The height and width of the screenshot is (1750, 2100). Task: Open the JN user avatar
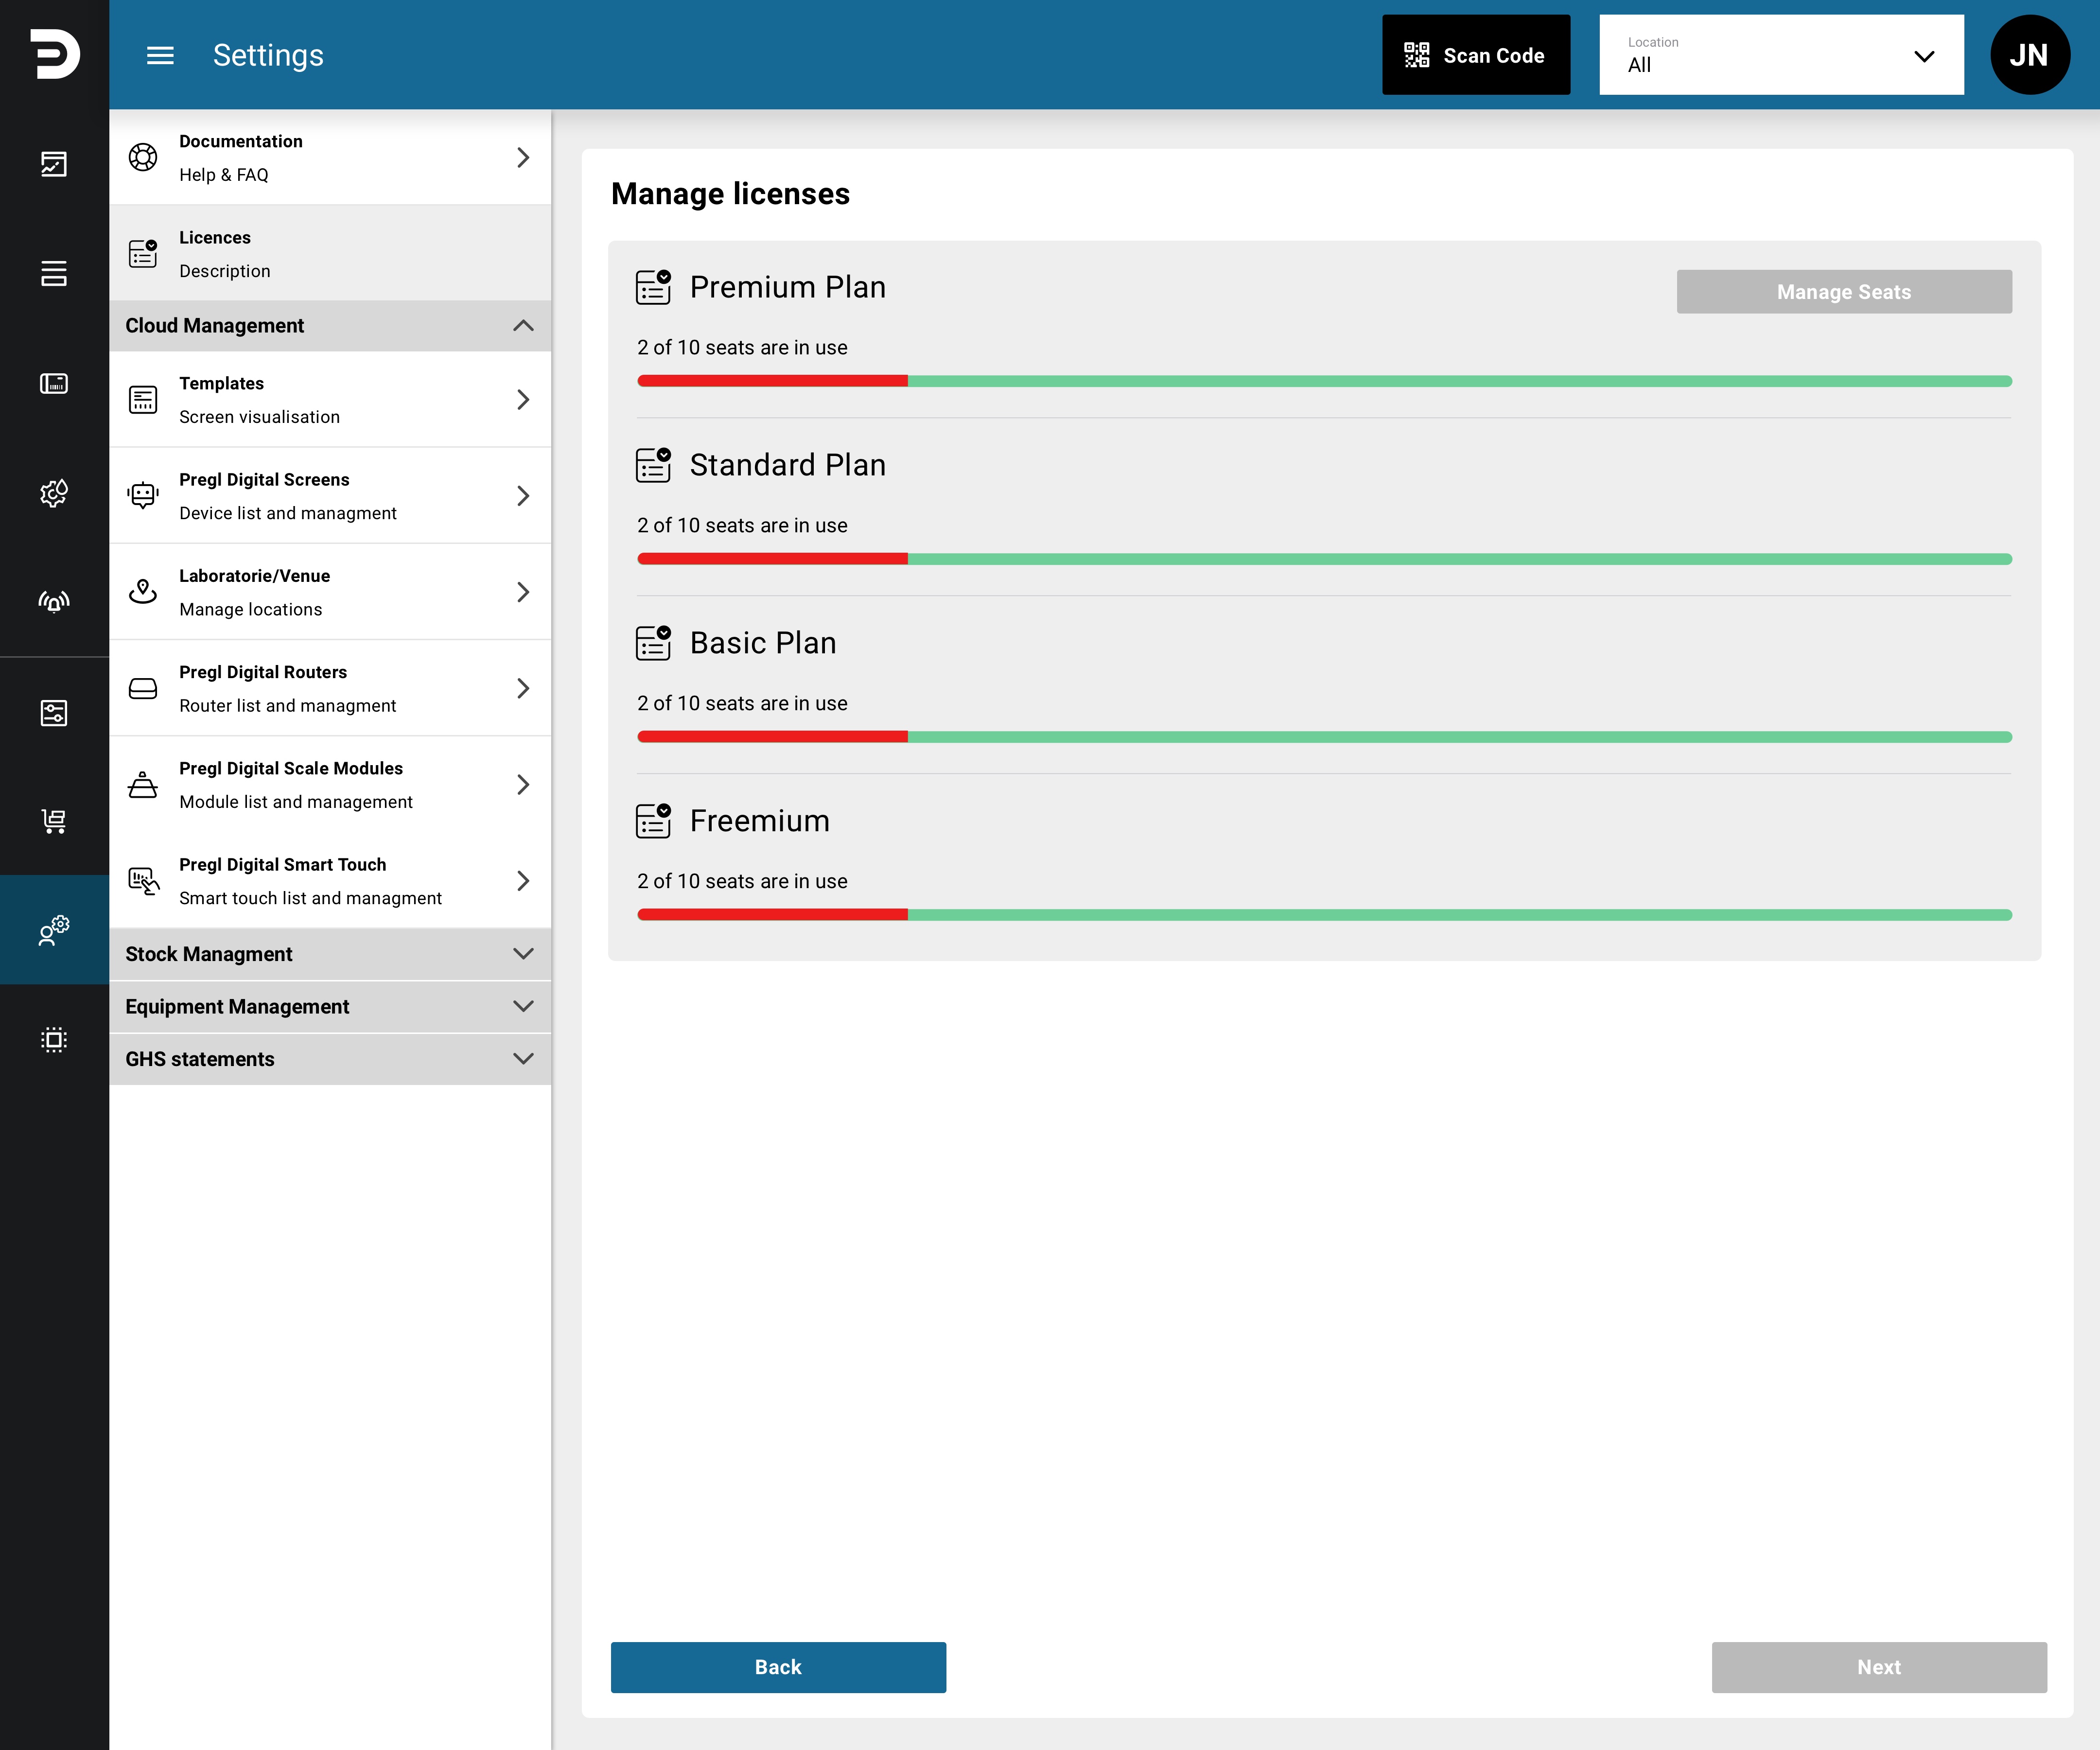(2030, 55)
